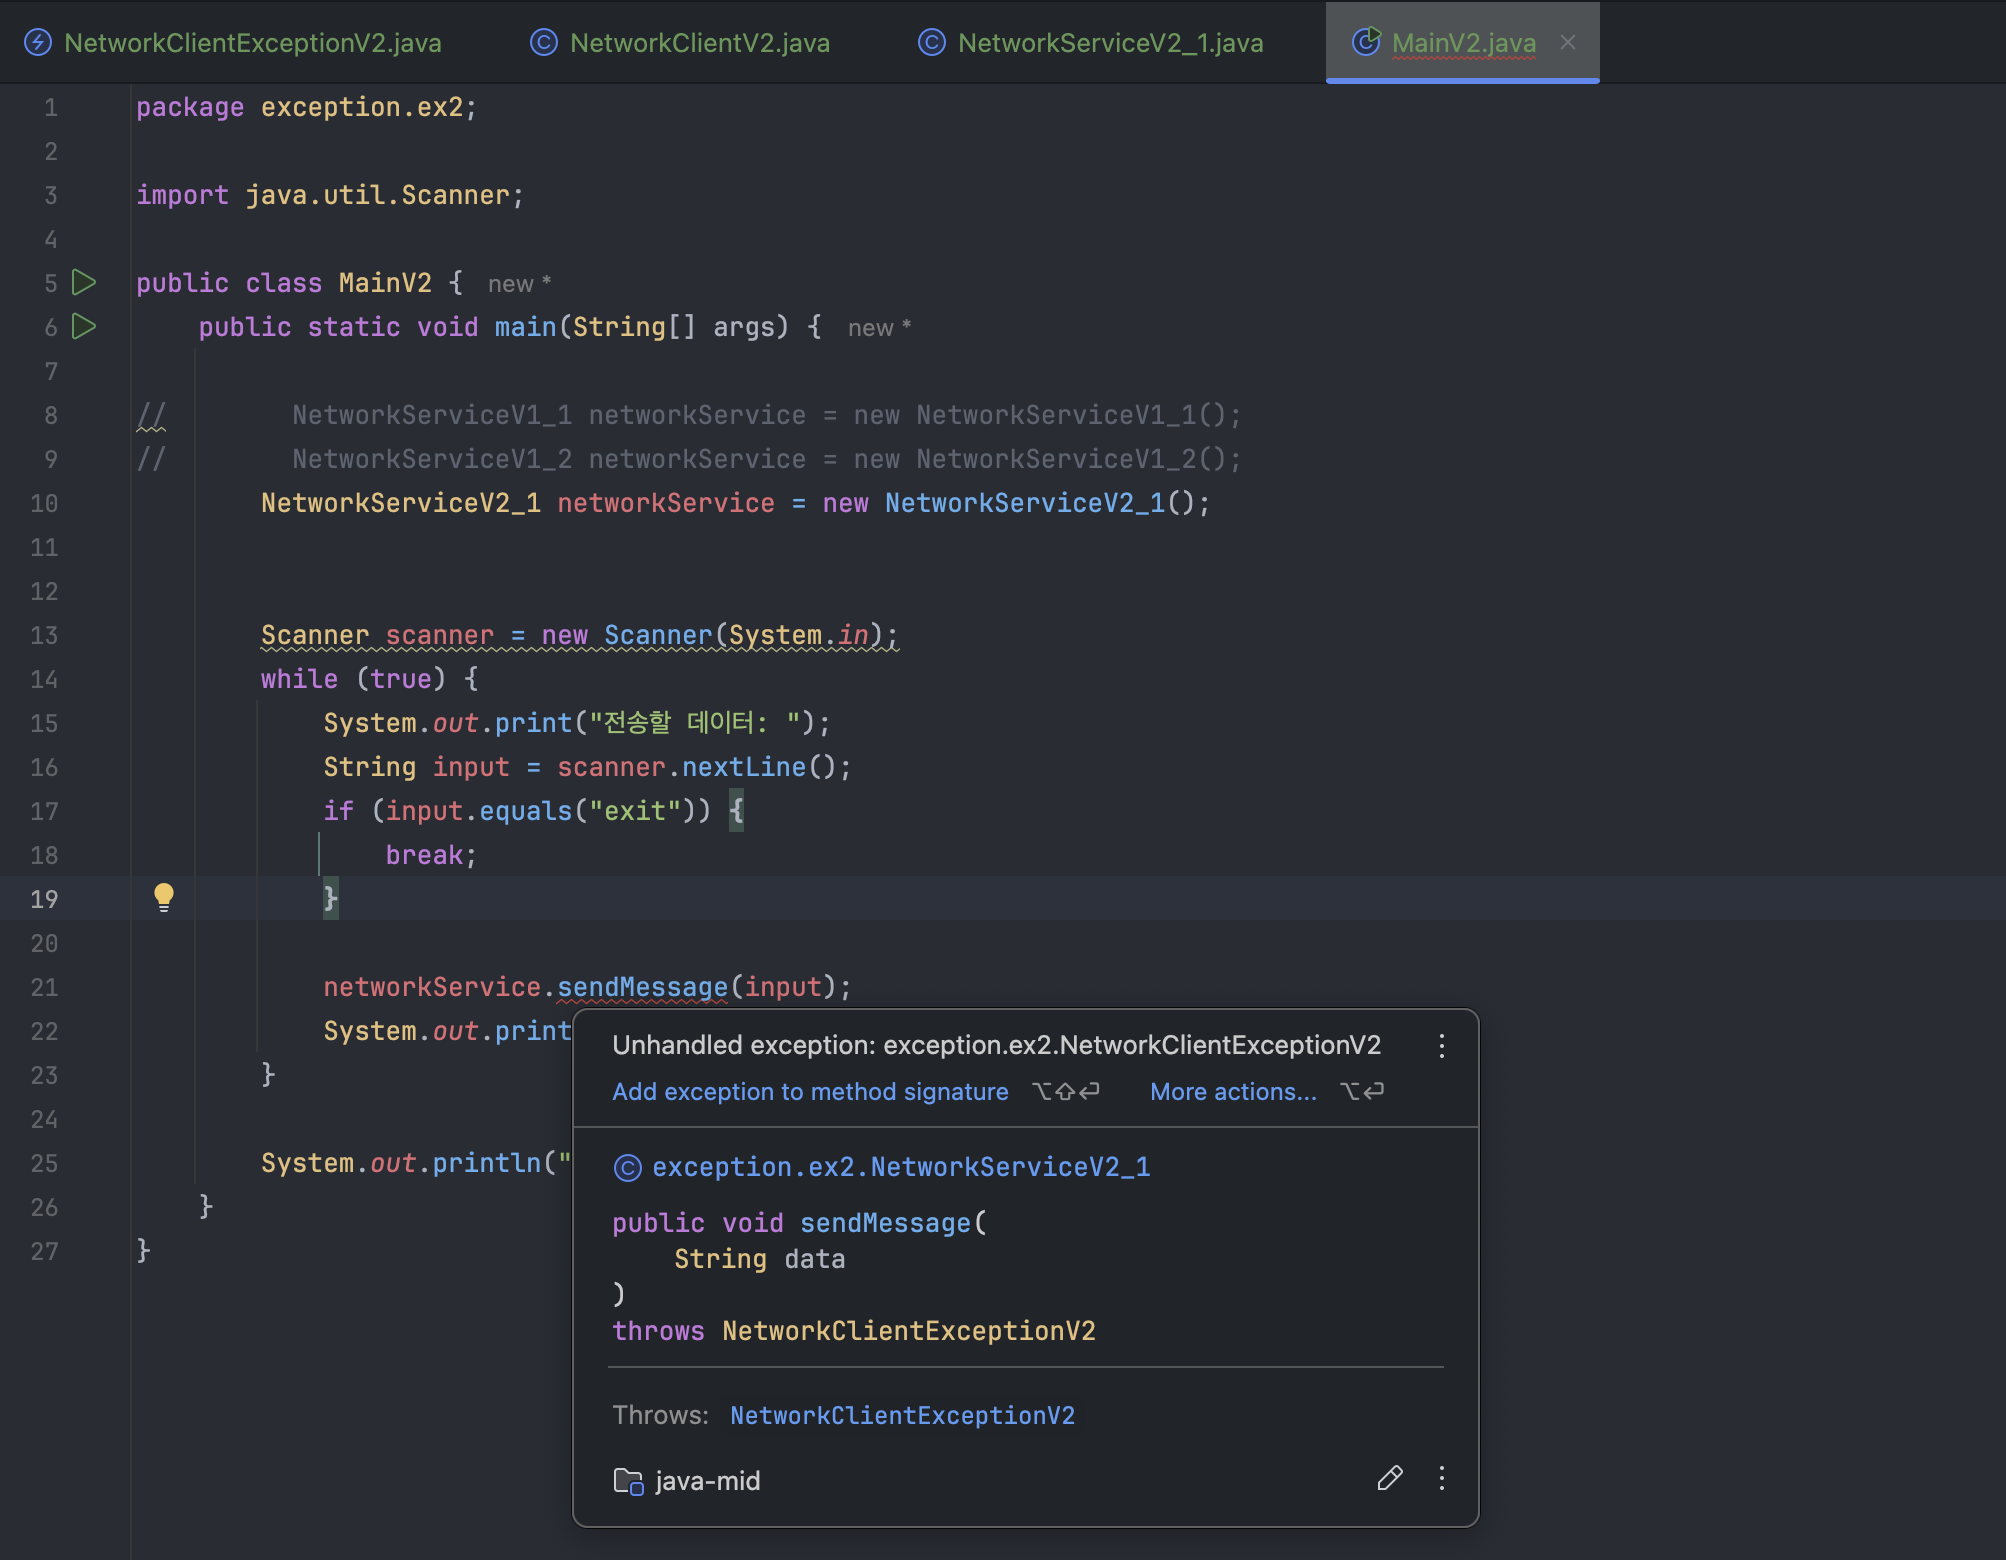This screenshot has width=2006, height=1560.
Task: Close the MainV2.java tab
Action: point(1568,42)
